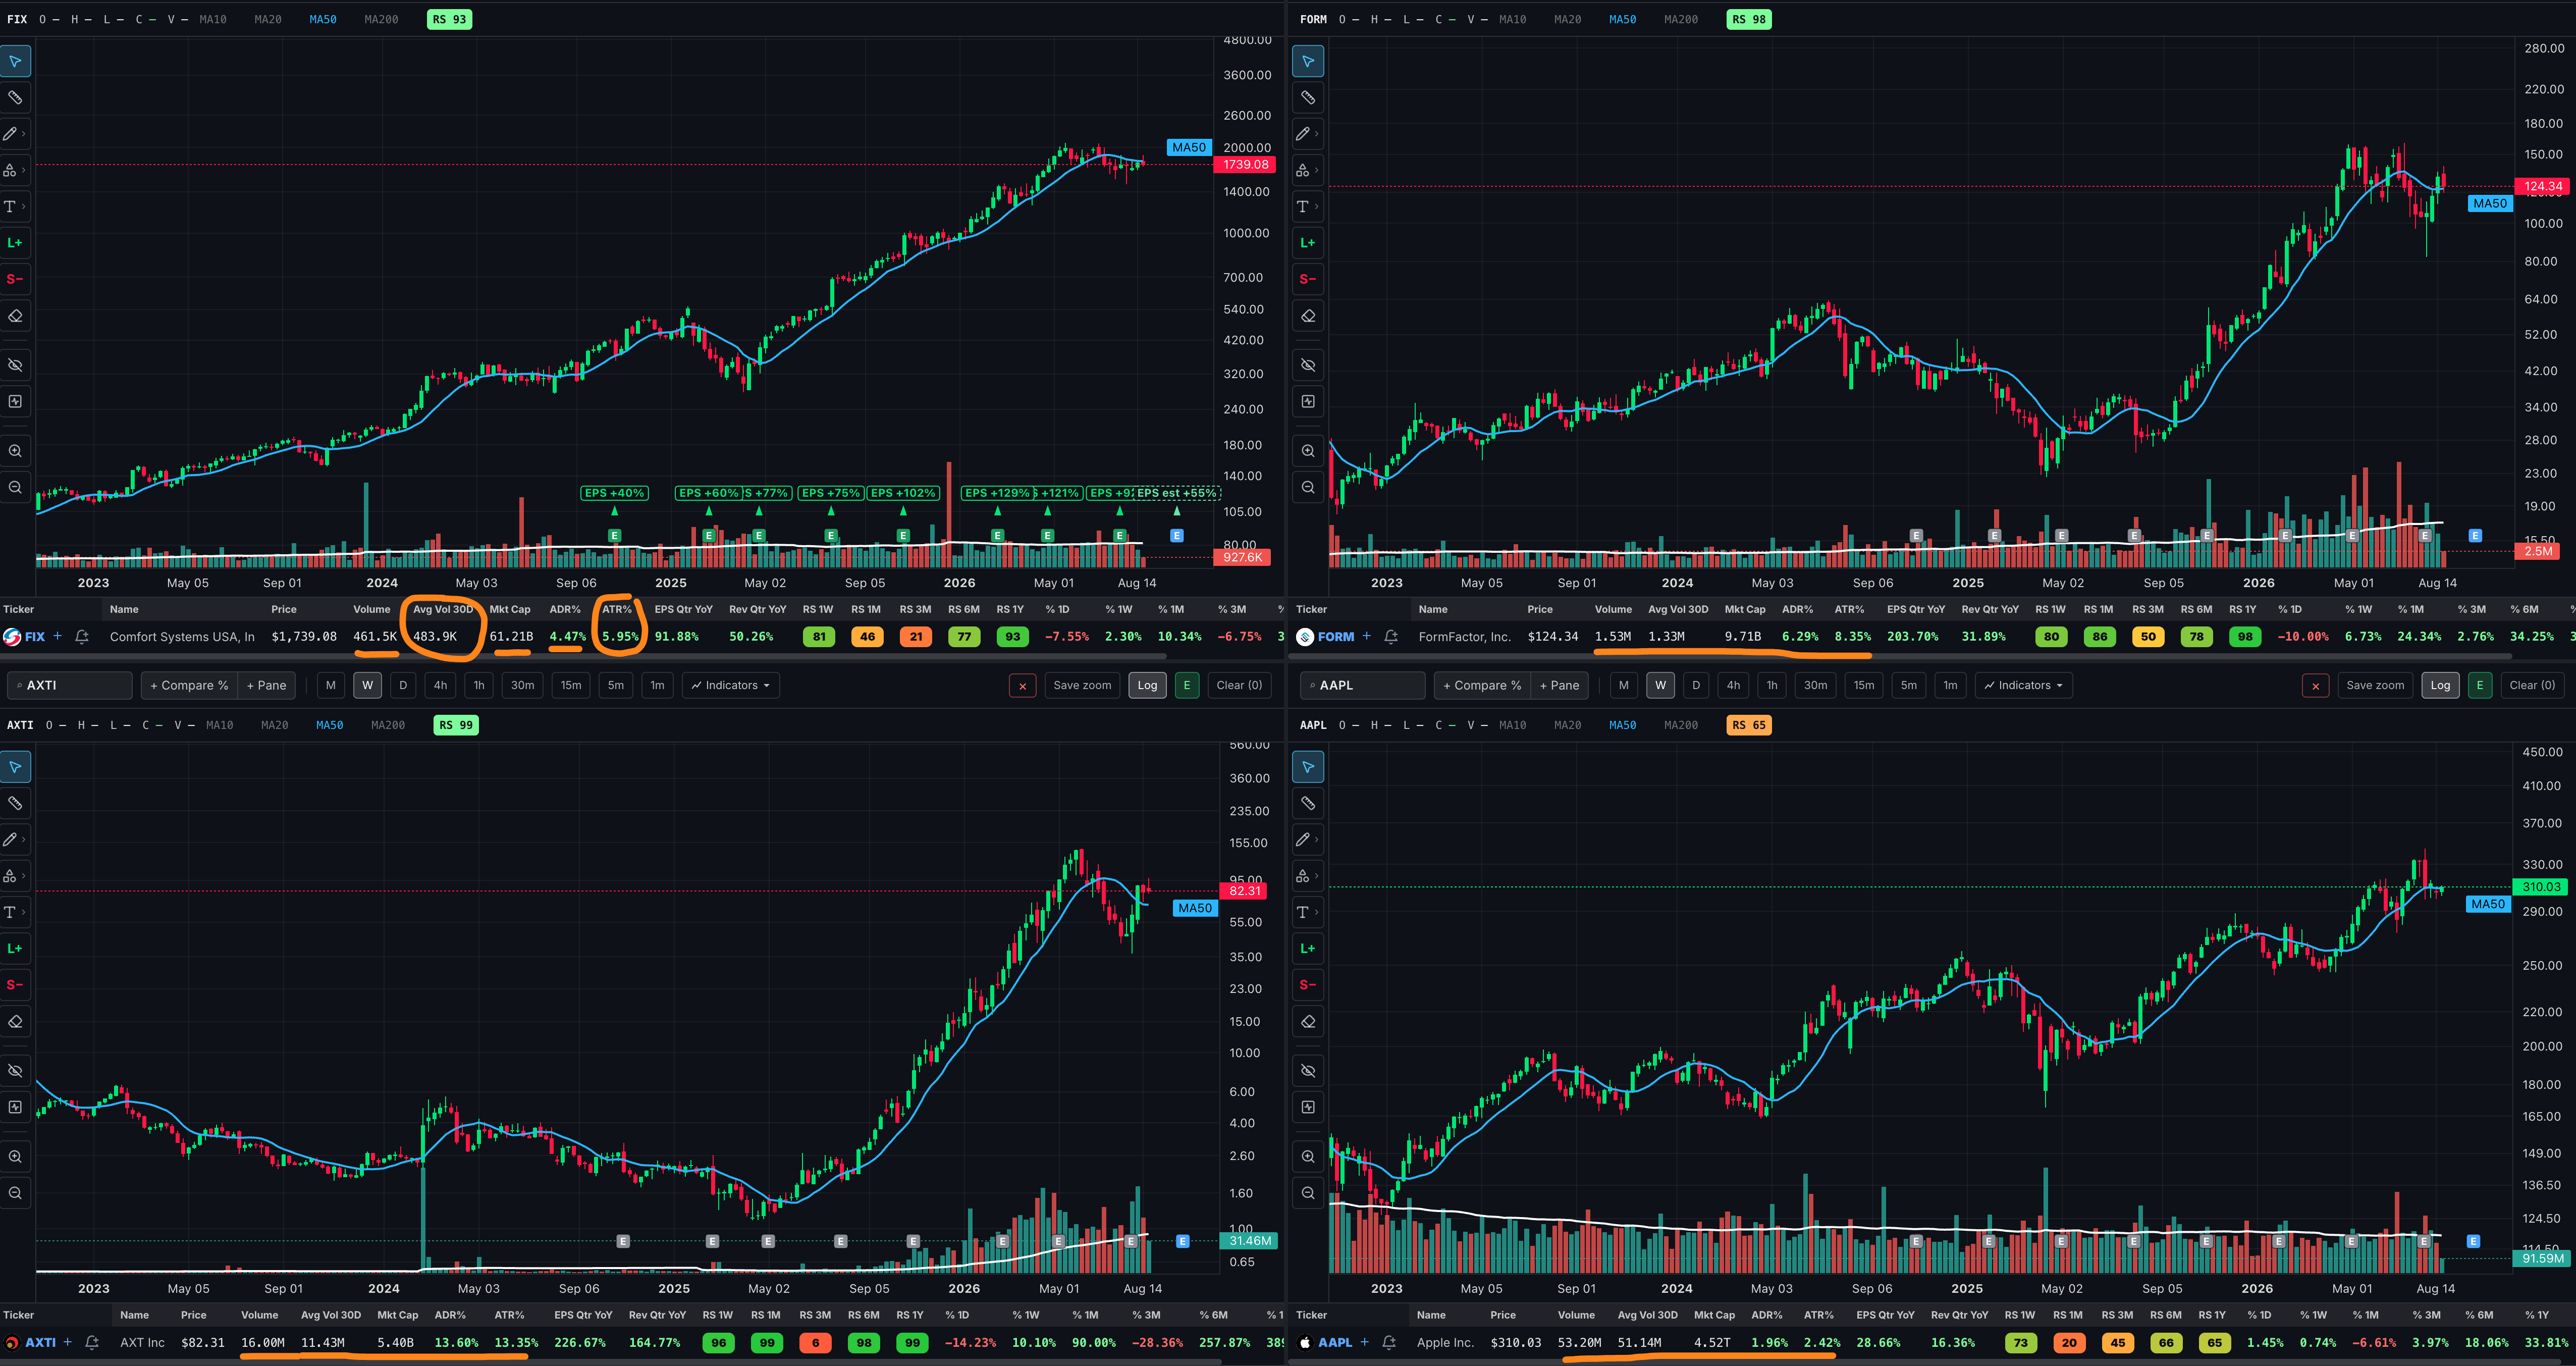Viewport: 2576px width, 1366px height.
Task: Click the AAPL symbol search field
Action: tap(1363, 685)
